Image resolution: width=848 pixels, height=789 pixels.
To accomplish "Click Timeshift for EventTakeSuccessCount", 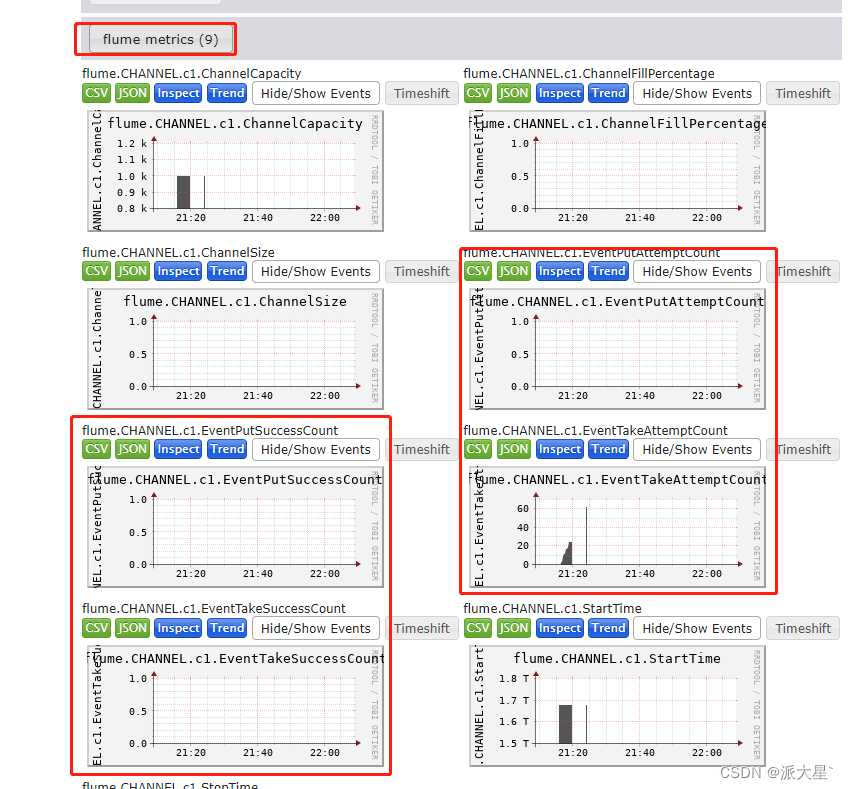I will pos(422,628).
